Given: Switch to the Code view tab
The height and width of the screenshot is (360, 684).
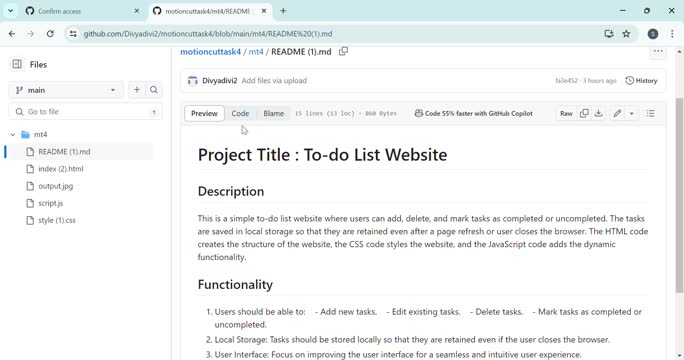Looking at the screenshot, I should pos(240,113).
